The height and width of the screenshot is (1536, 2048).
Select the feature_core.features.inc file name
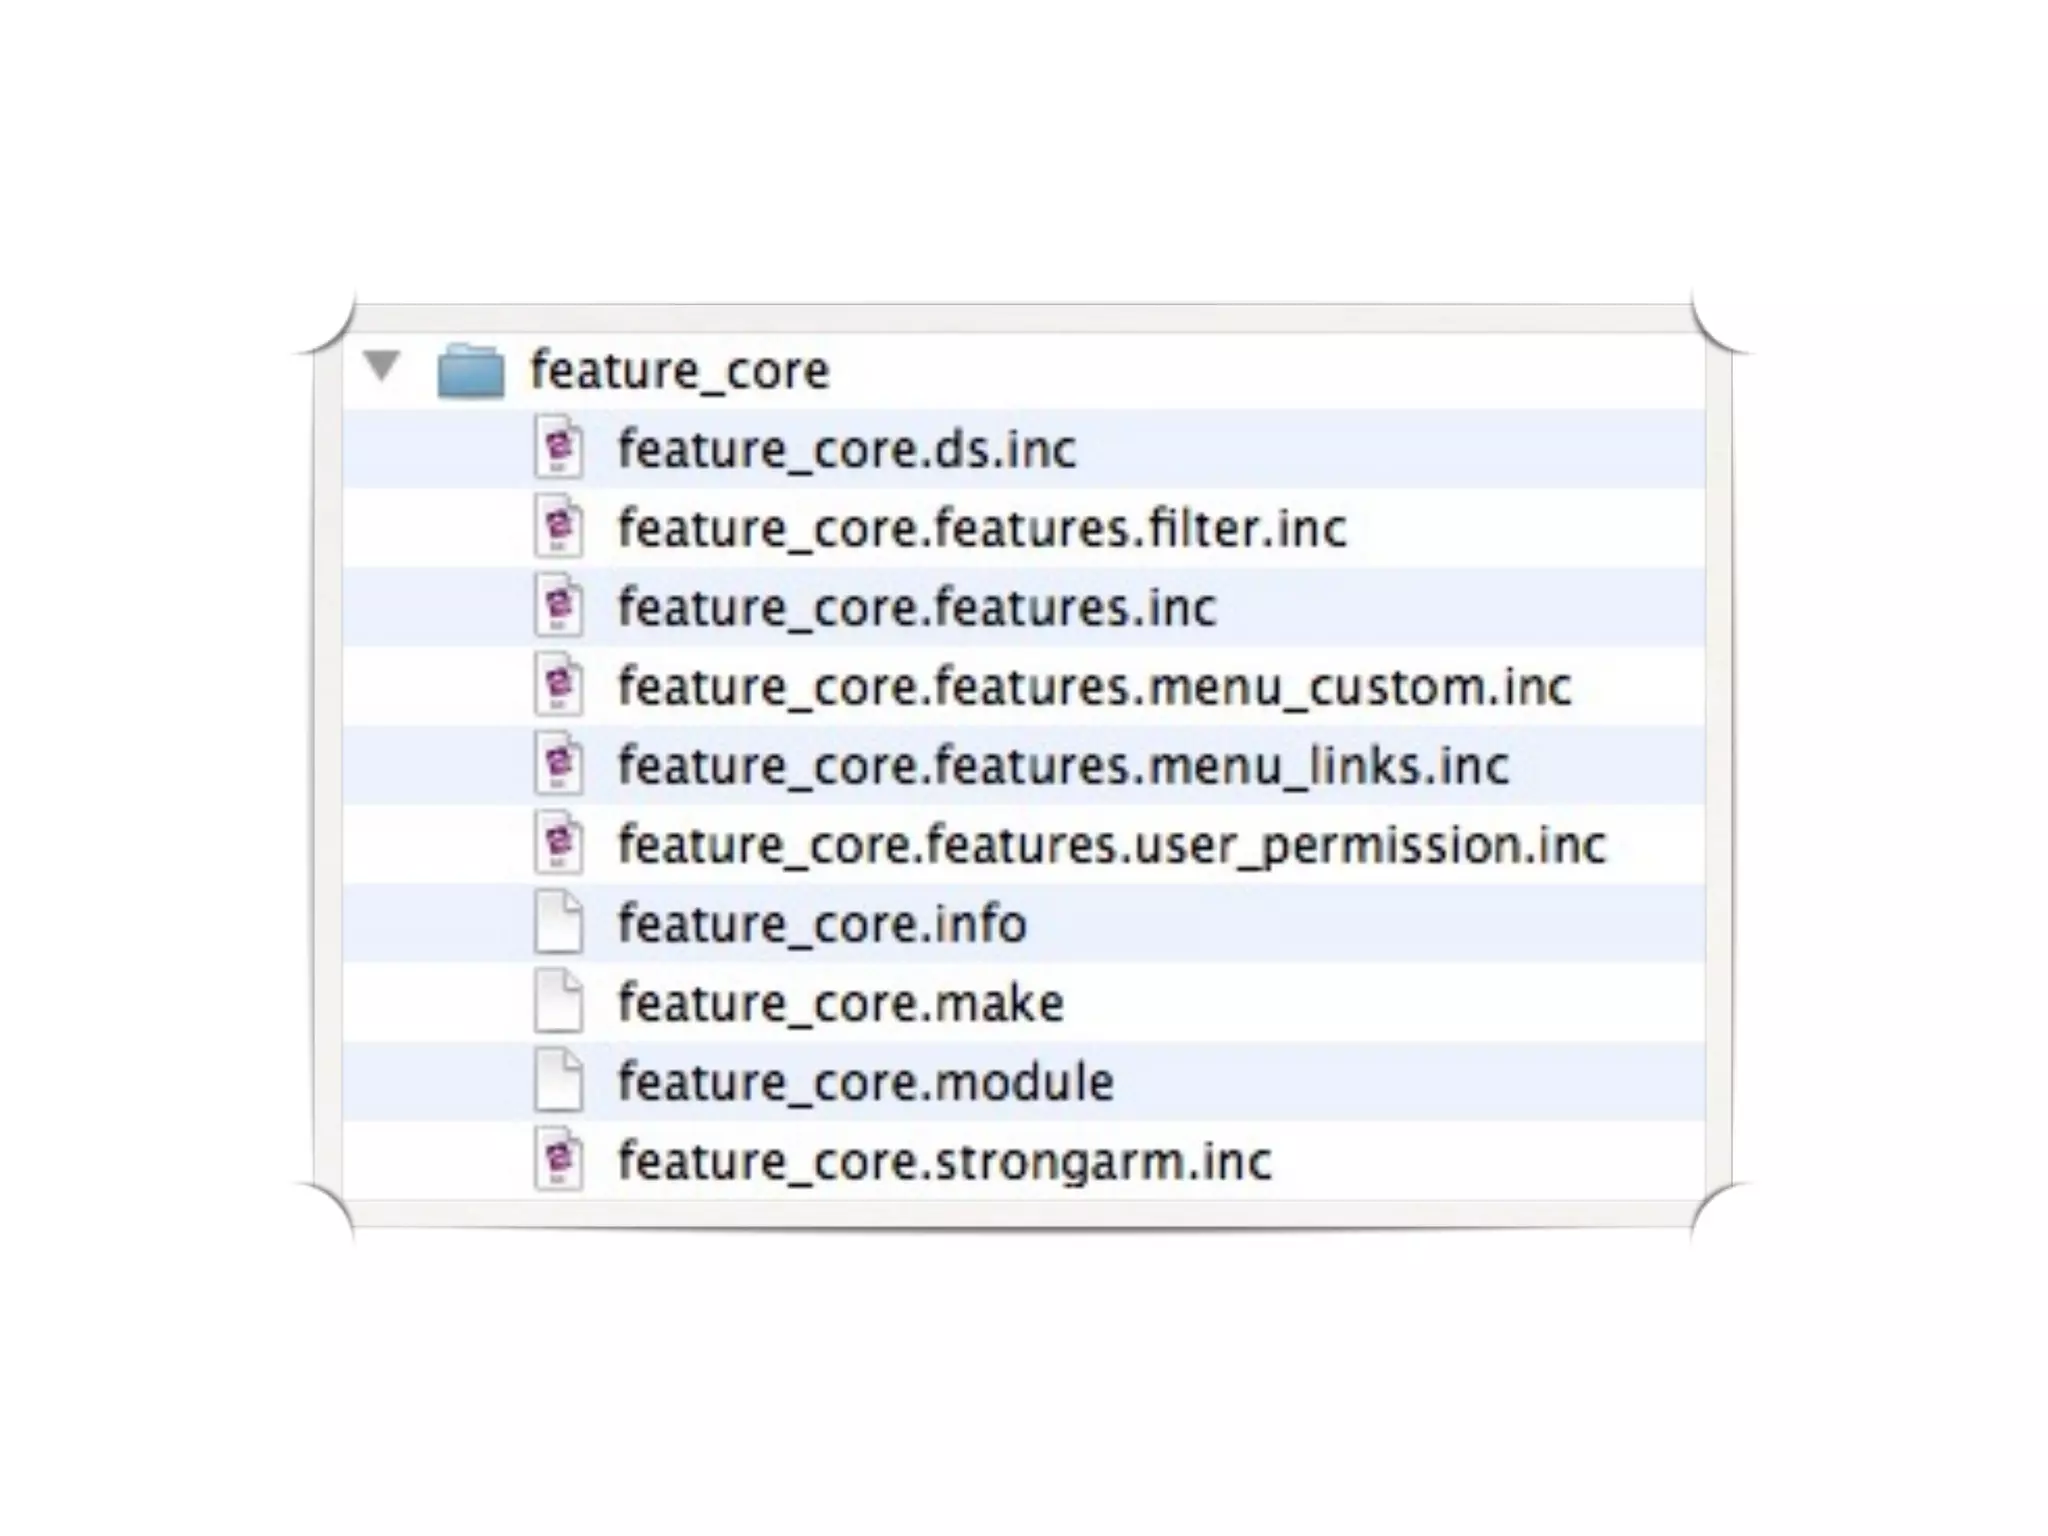[916, 607]
